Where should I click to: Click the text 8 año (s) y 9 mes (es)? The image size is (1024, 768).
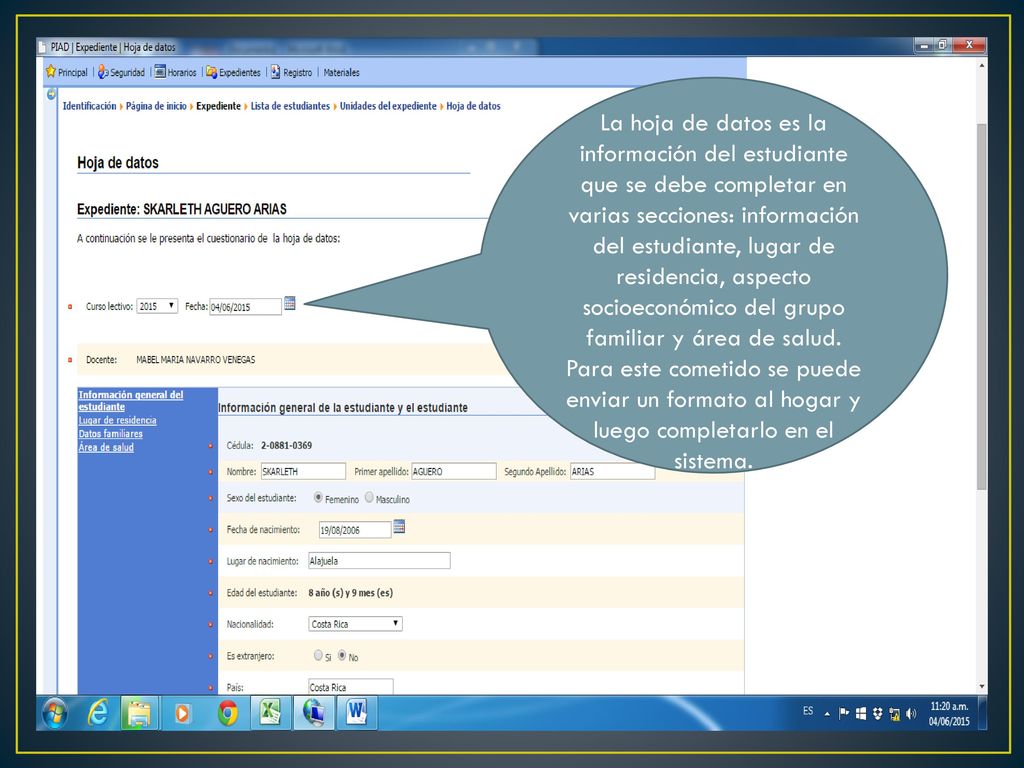[x=351, y=593]
